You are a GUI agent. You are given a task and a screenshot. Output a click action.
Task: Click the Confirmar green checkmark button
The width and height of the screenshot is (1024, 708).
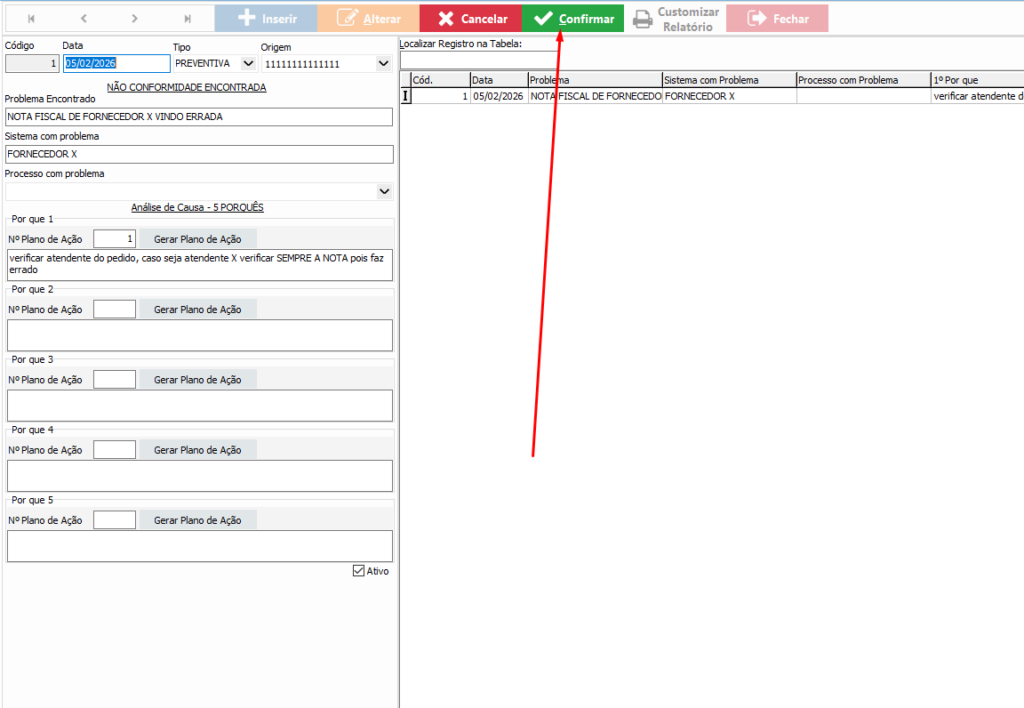(x=573, y=18)
